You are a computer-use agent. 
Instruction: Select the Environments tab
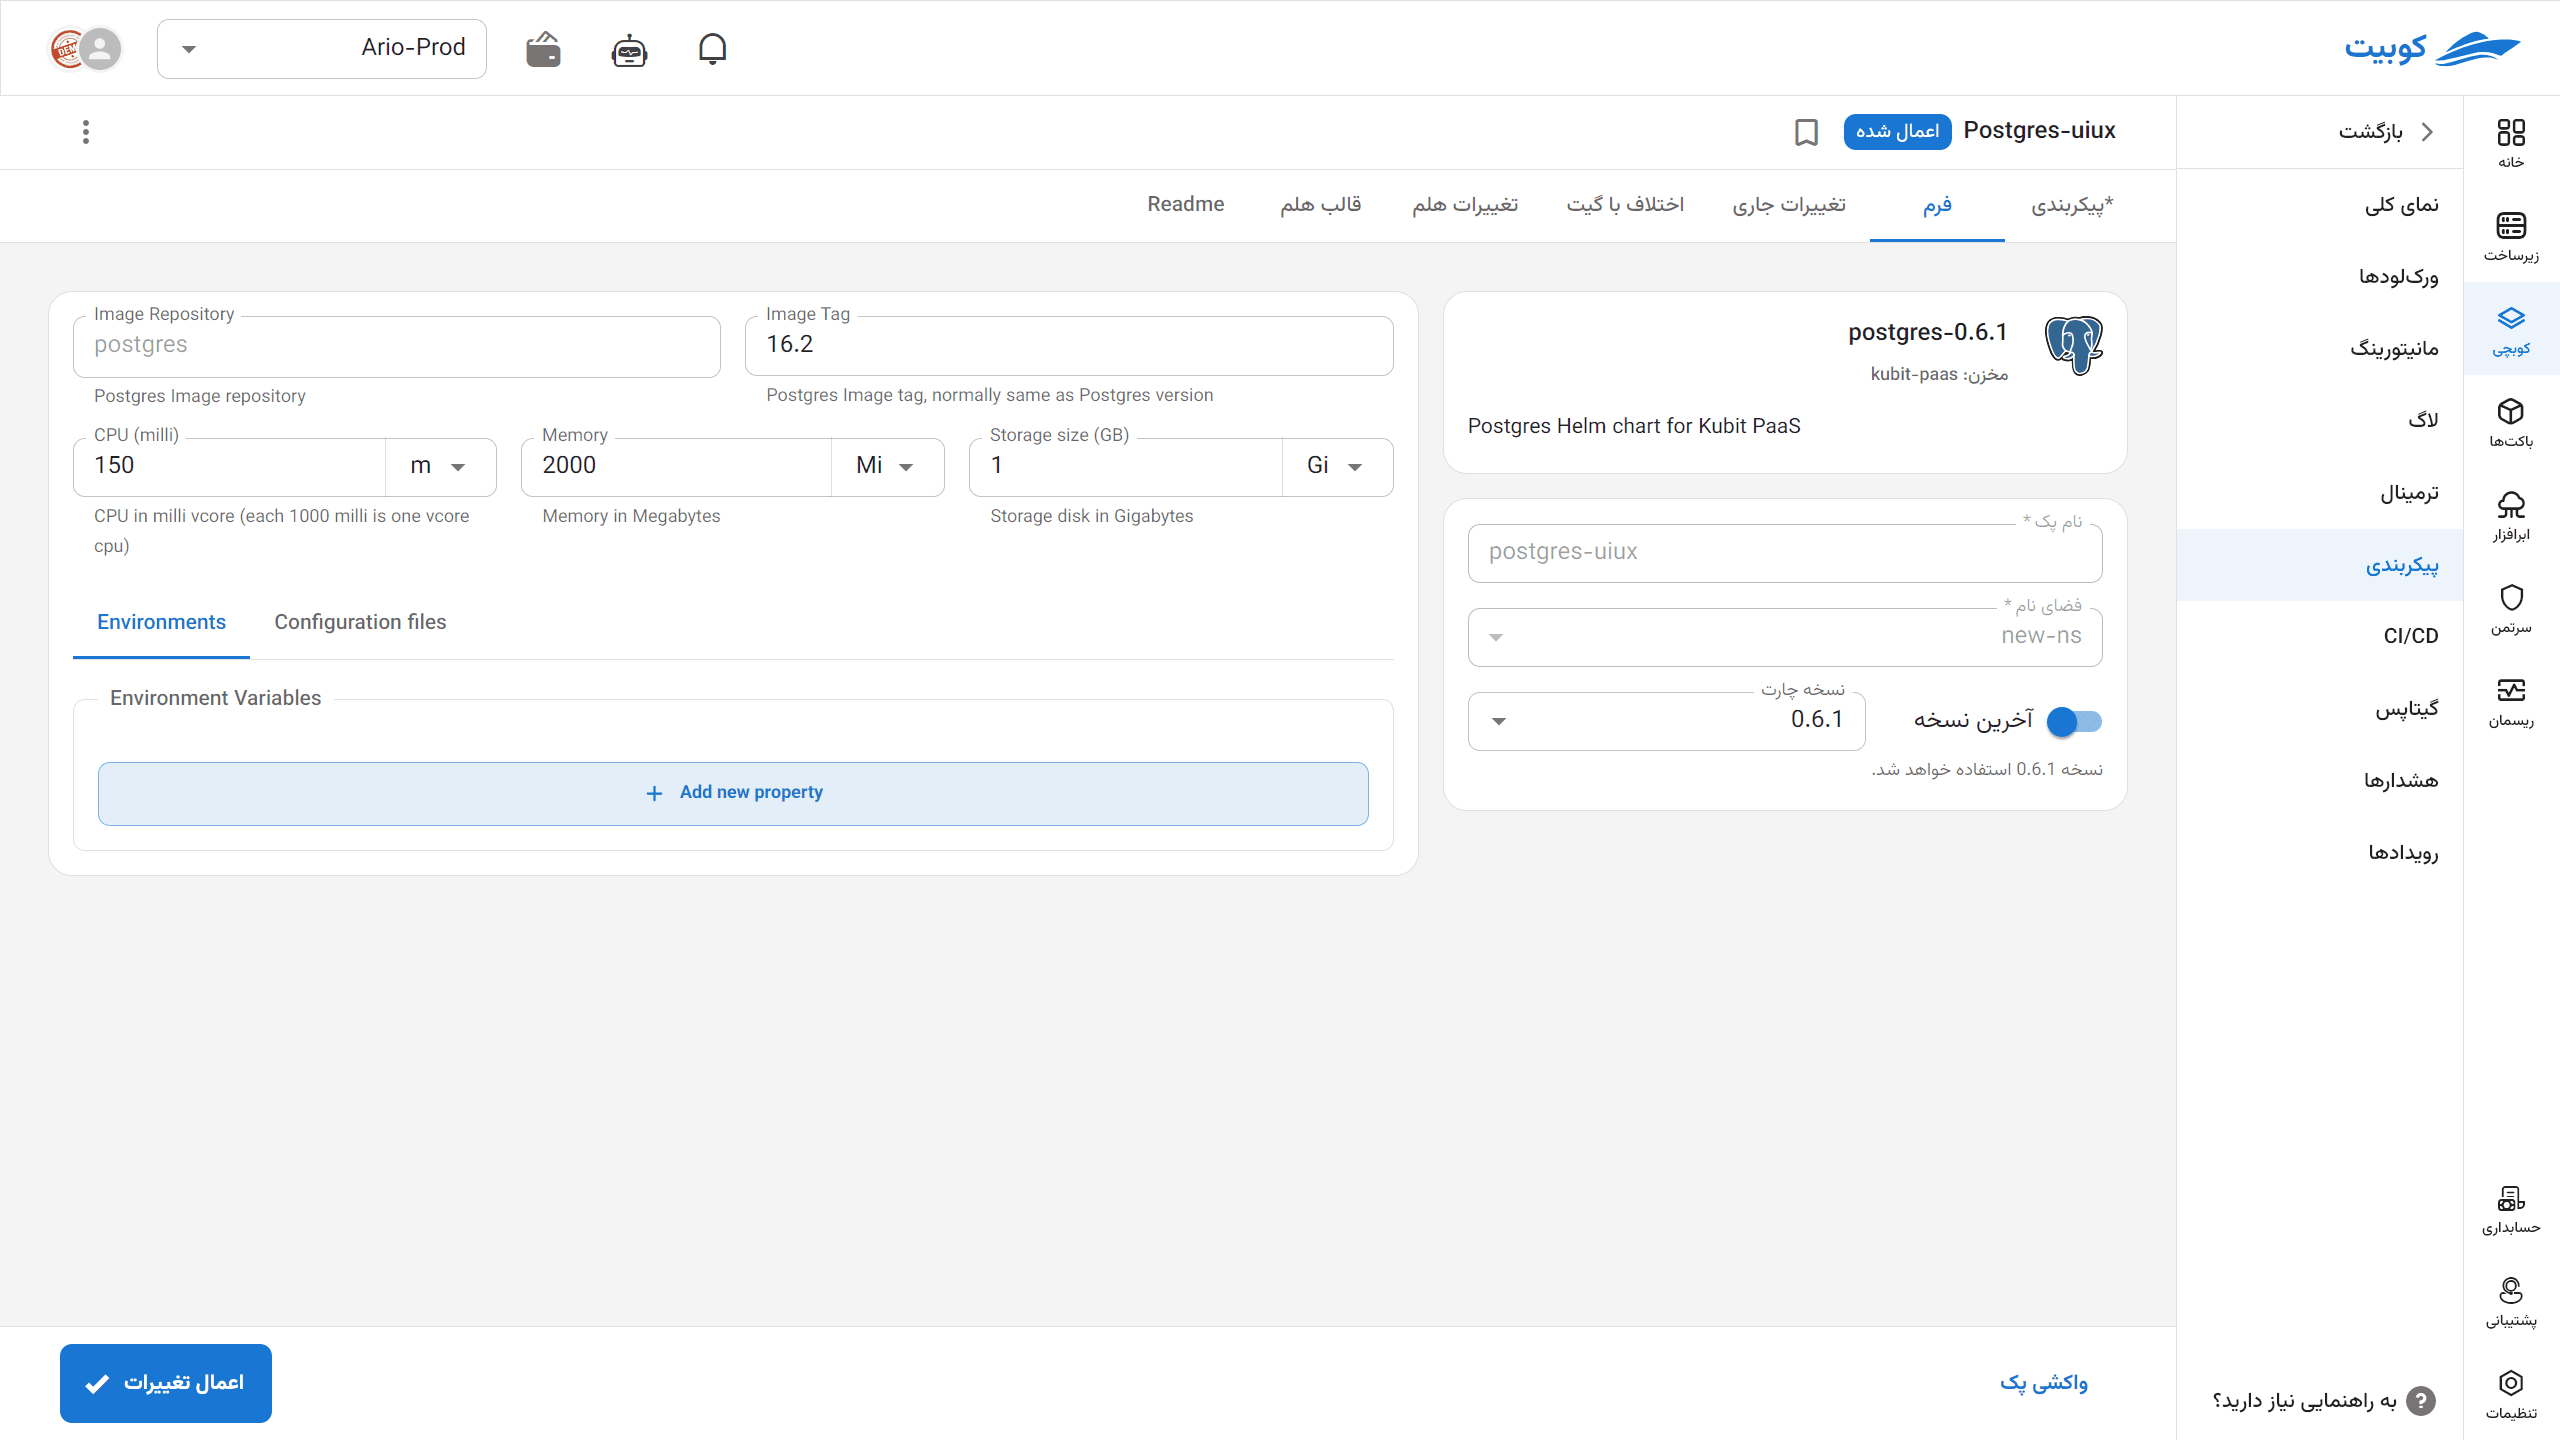[161, 622]
